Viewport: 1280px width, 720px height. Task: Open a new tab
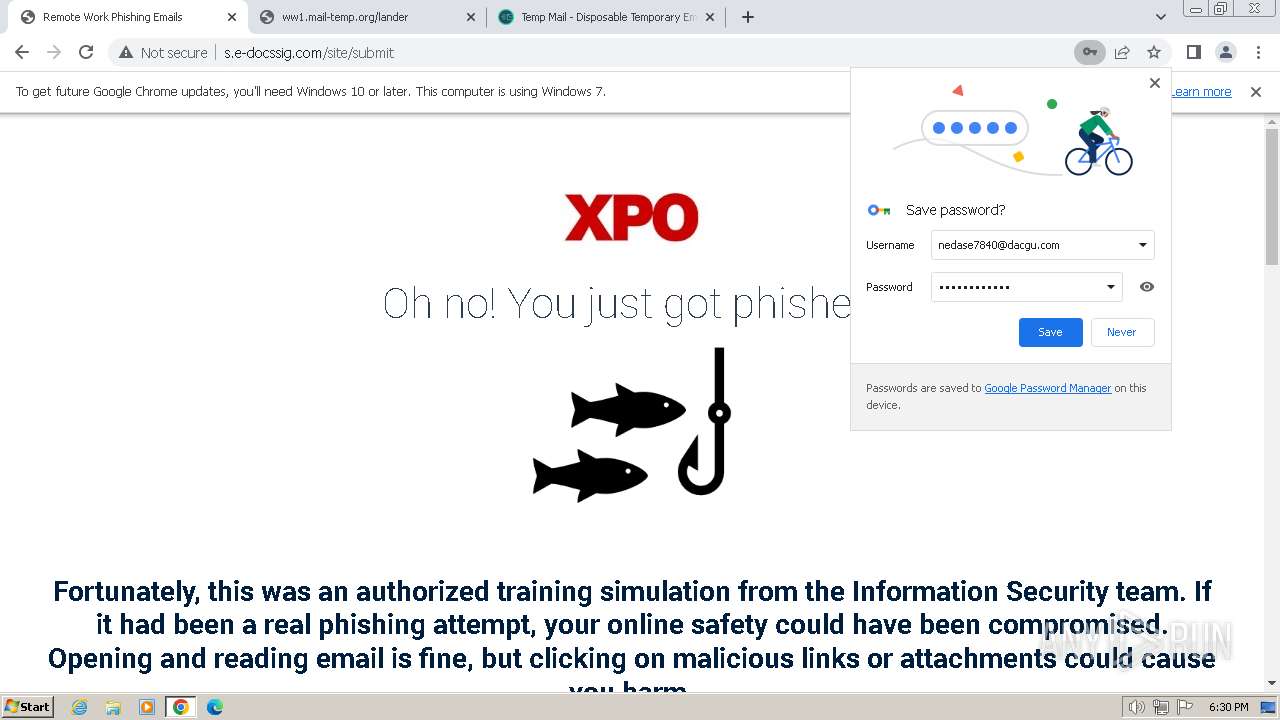(747, 17)
